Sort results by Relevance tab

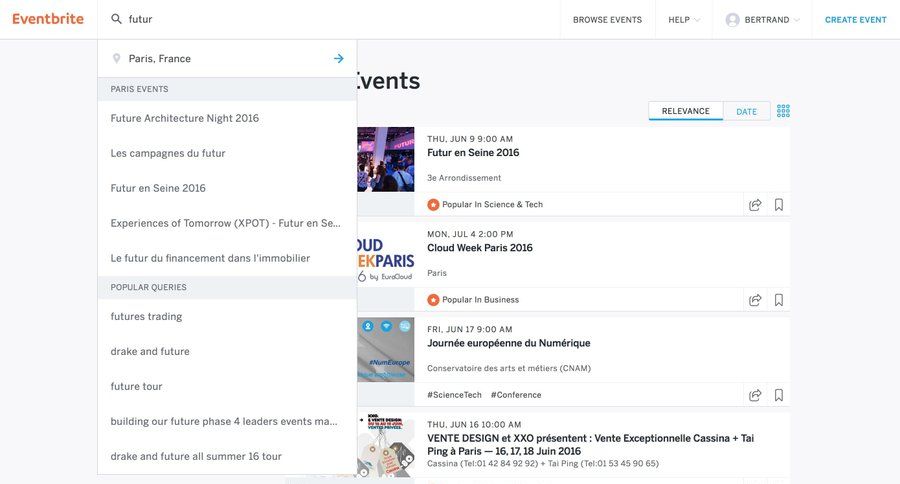[685, 111]
